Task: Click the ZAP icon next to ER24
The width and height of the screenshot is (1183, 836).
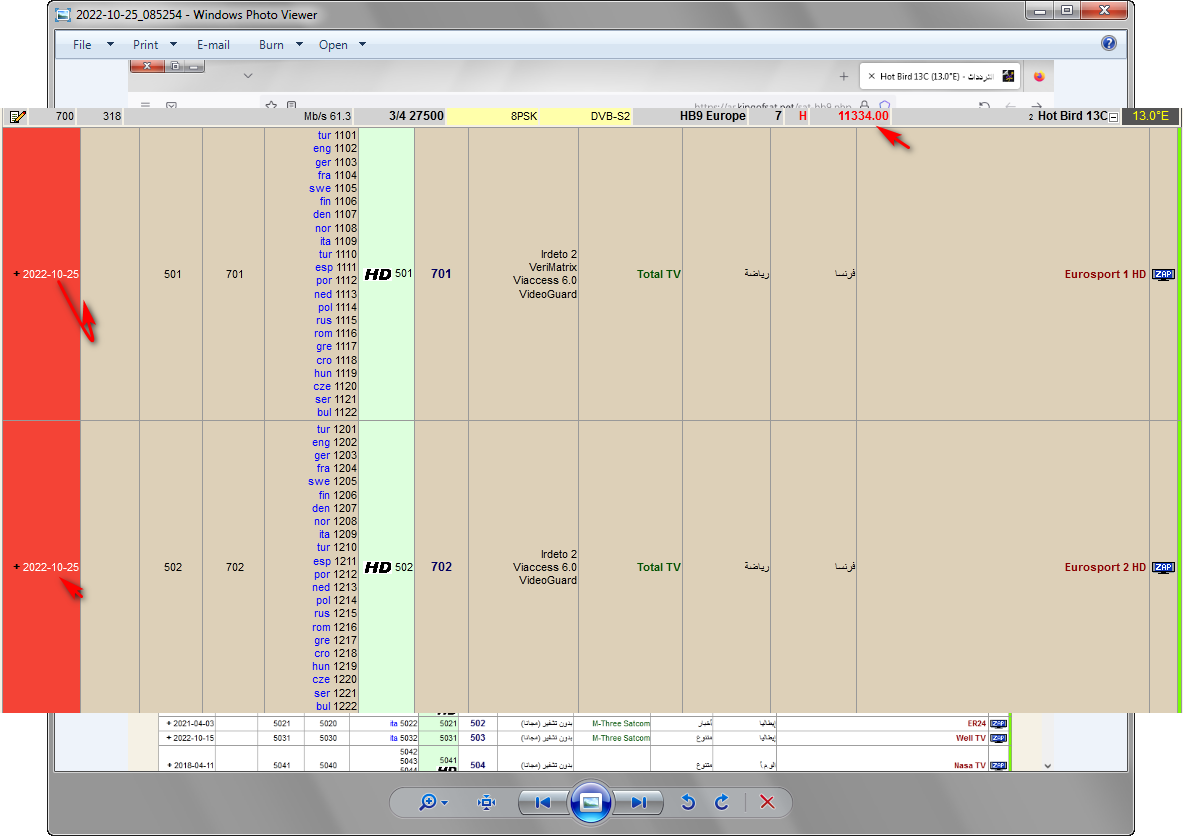Action: (x=998, y=723)
